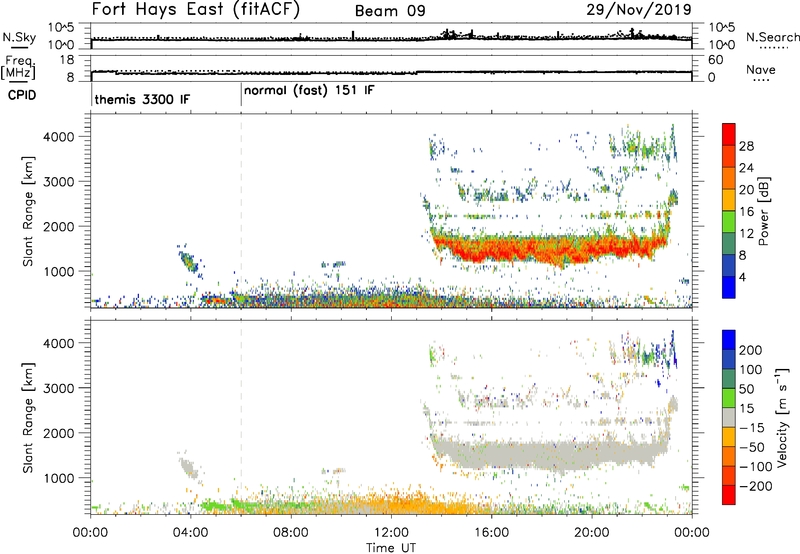Click the '08:00' time tick label

pyautogui.click(x=291, y=533)
